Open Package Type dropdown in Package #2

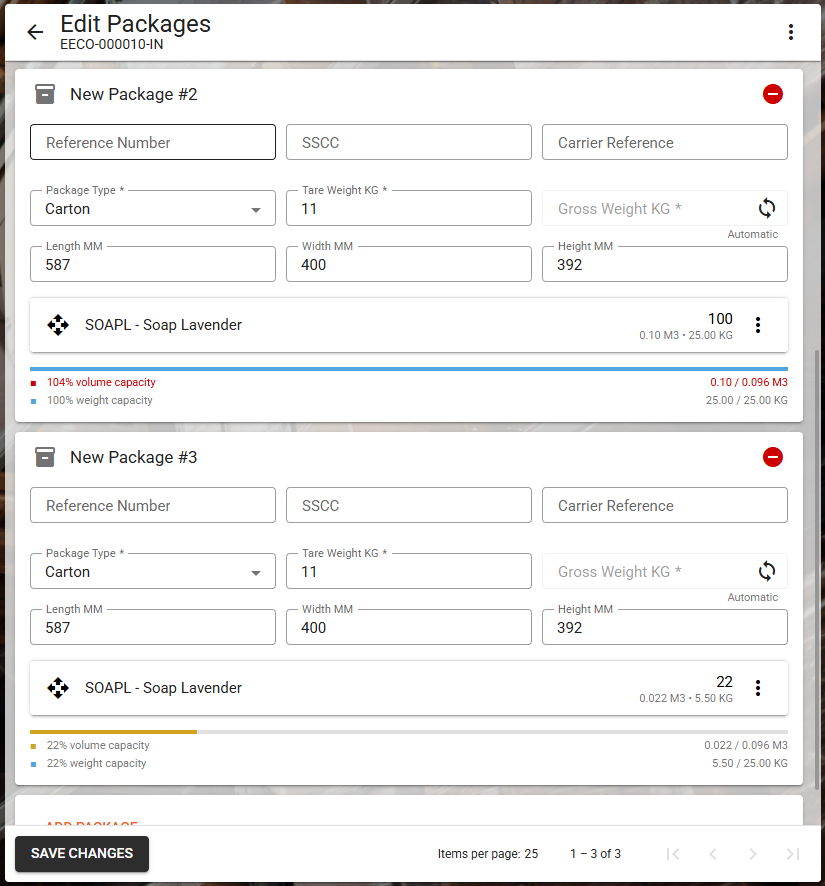click(153, 208)
